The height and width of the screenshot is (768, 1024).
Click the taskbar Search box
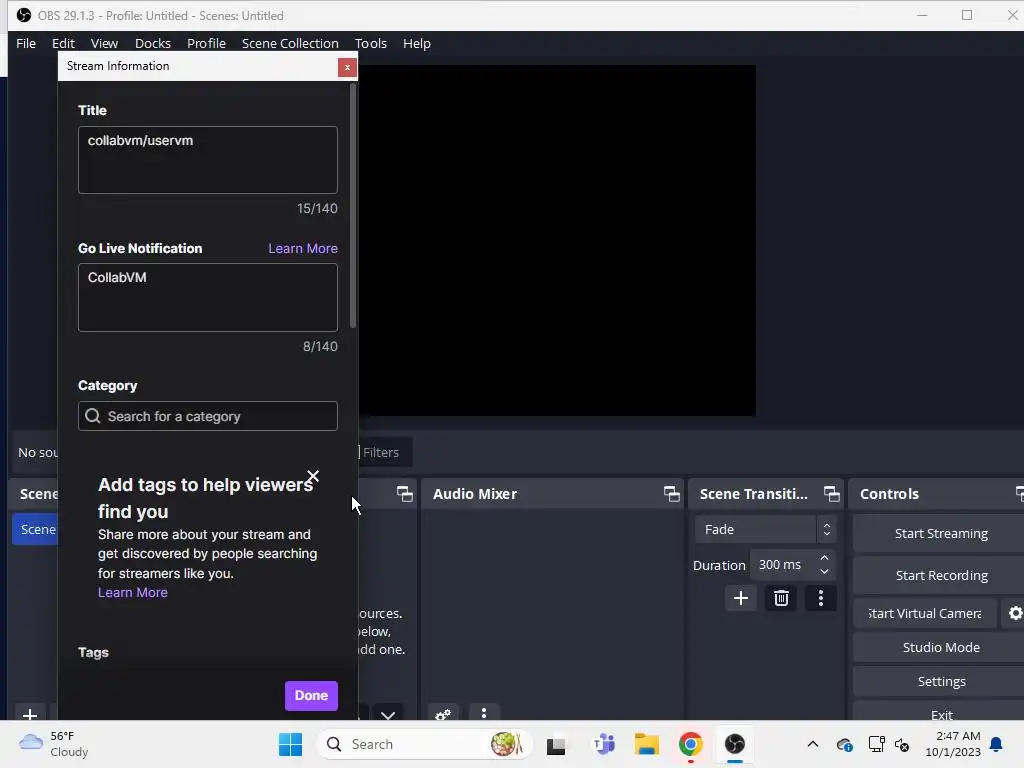tap(424, 744)
